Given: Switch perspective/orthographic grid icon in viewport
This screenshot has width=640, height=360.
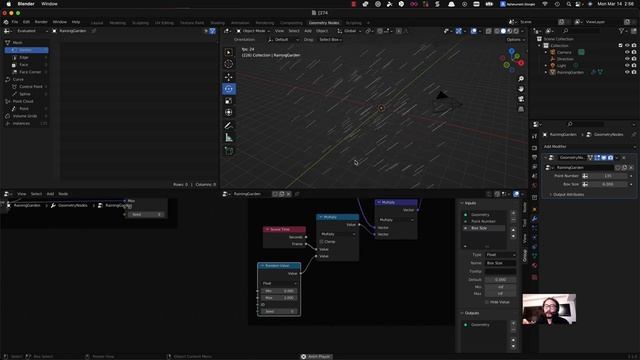Looking at the screenshot, I should click(x=521, y=109).
